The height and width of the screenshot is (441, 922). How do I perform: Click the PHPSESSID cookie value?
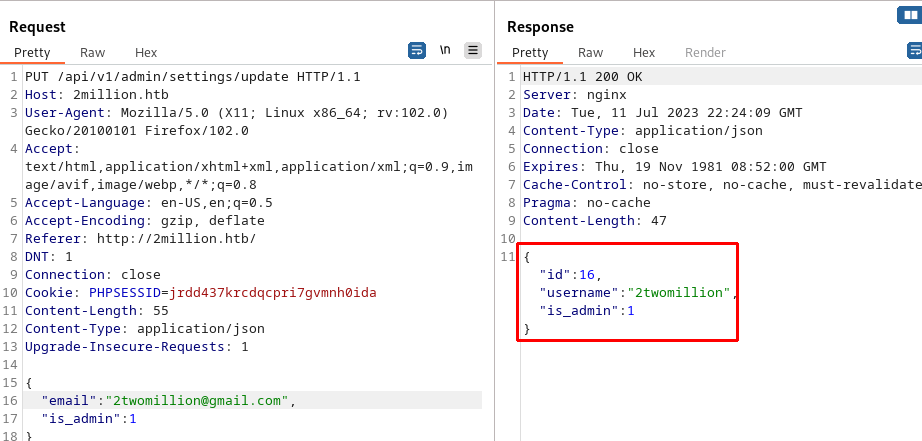(273, 293)
